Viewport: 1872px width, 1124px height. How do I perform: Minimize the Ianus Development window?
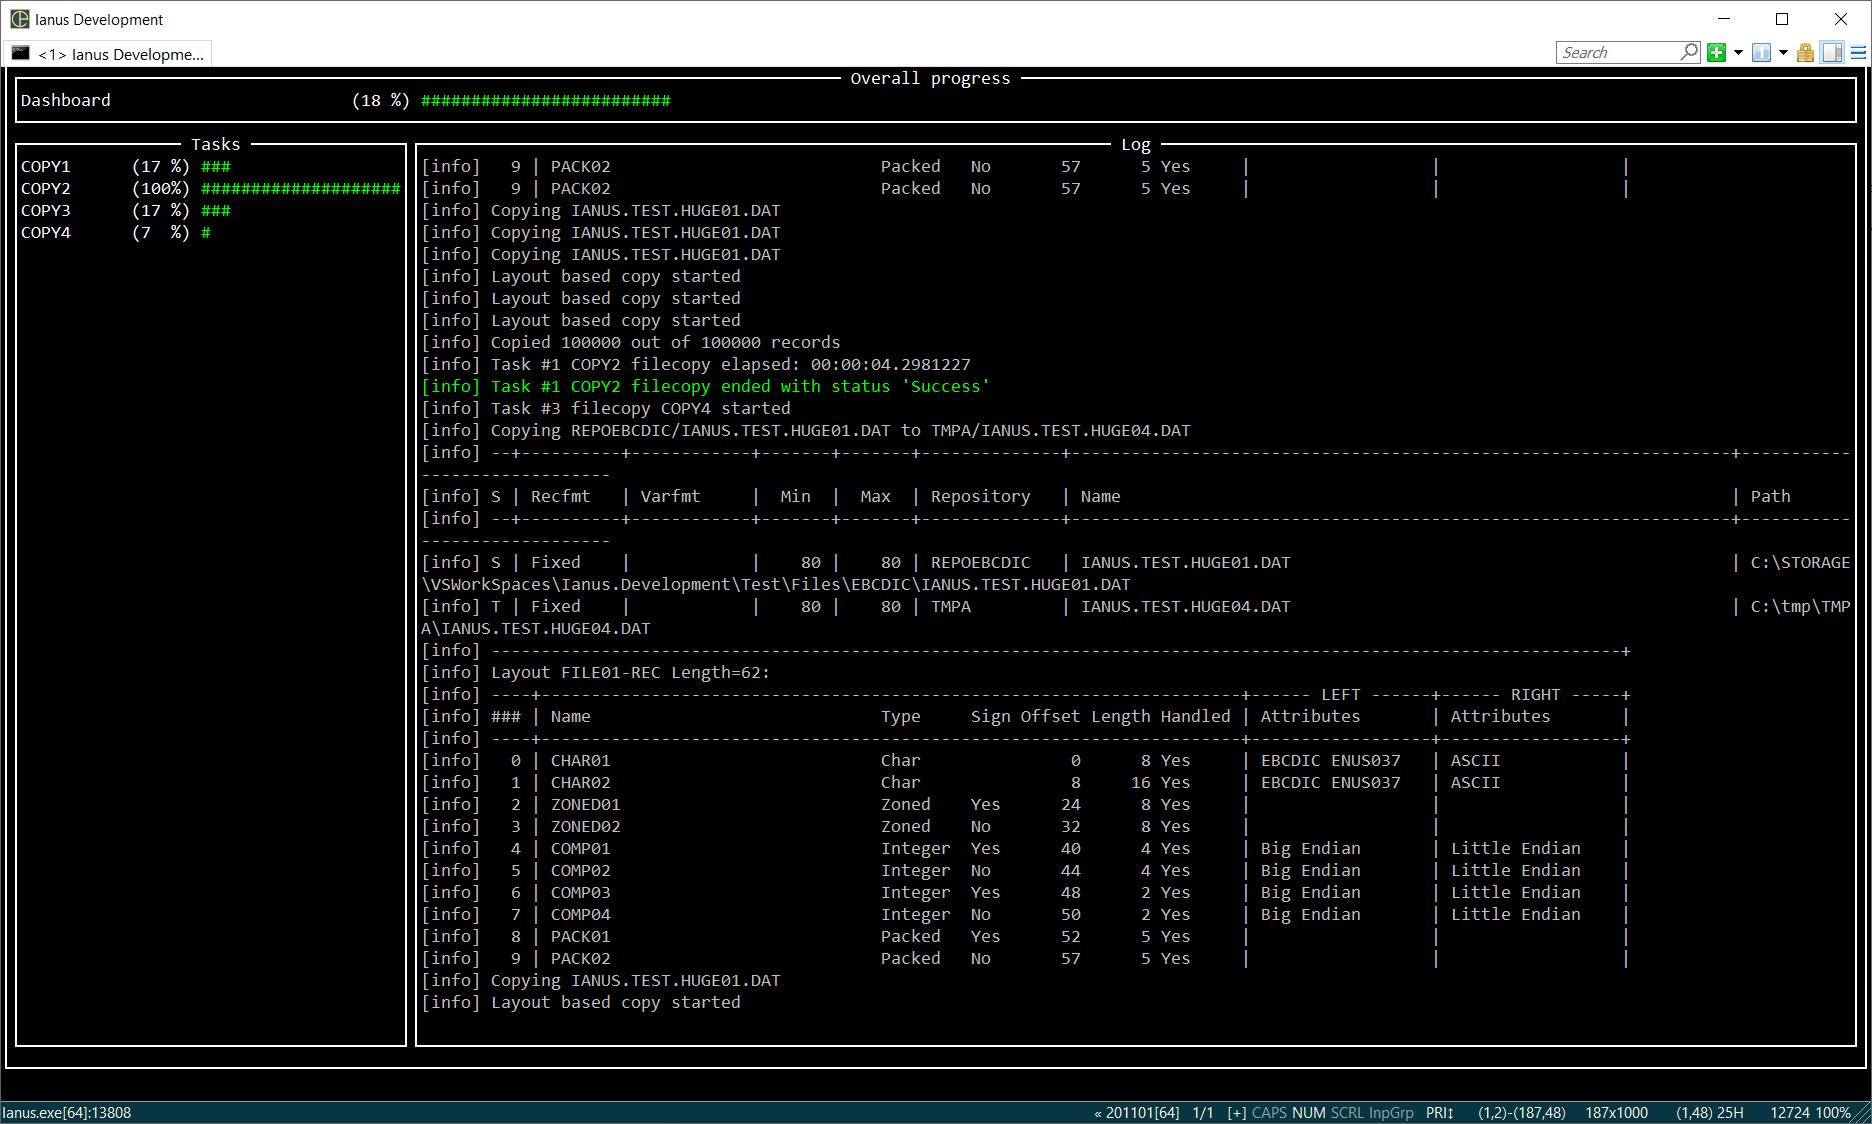pos(1723,19)
